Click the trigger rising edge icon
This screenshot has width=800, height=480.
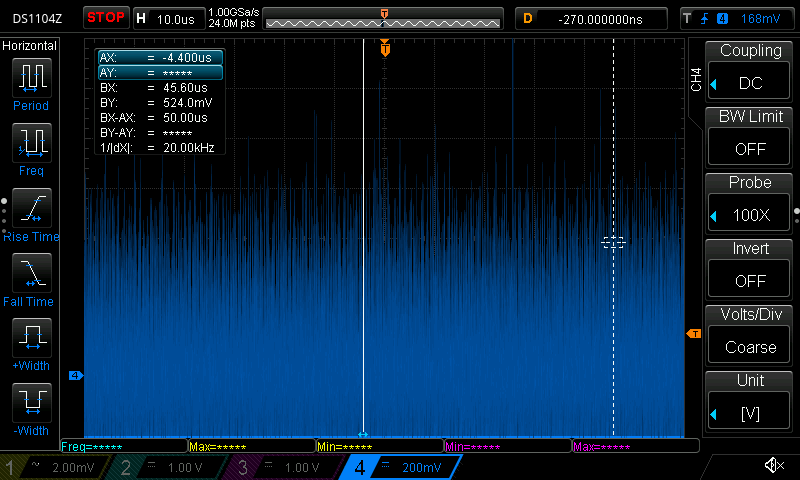(x=705, y=19)
